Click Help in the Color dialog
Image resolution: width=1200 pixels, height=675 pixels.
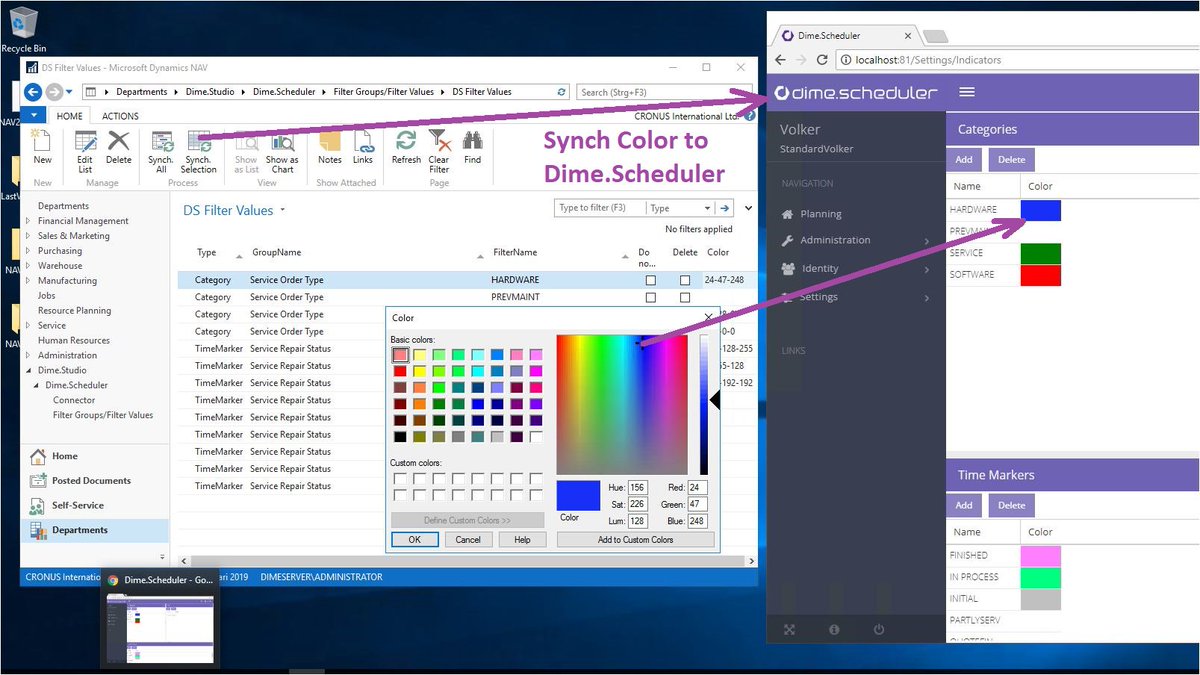click(522, 539)
